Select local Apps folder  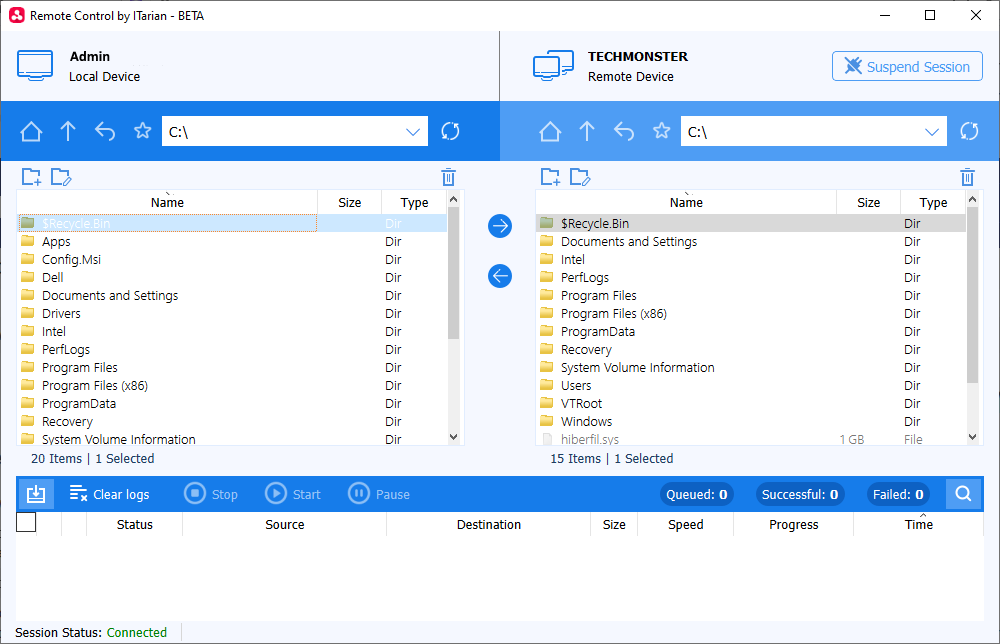[x=232, y=242]
